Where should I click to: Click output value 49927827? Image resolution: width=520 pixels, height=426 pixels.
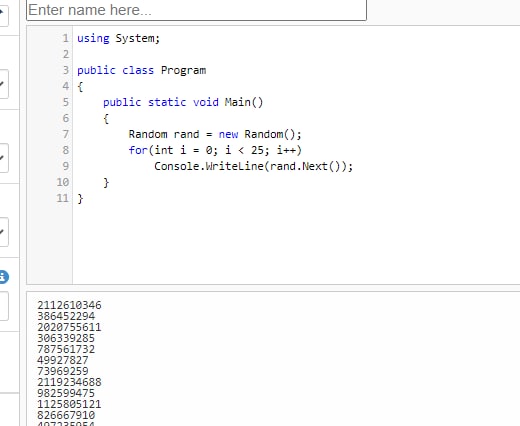63,360
